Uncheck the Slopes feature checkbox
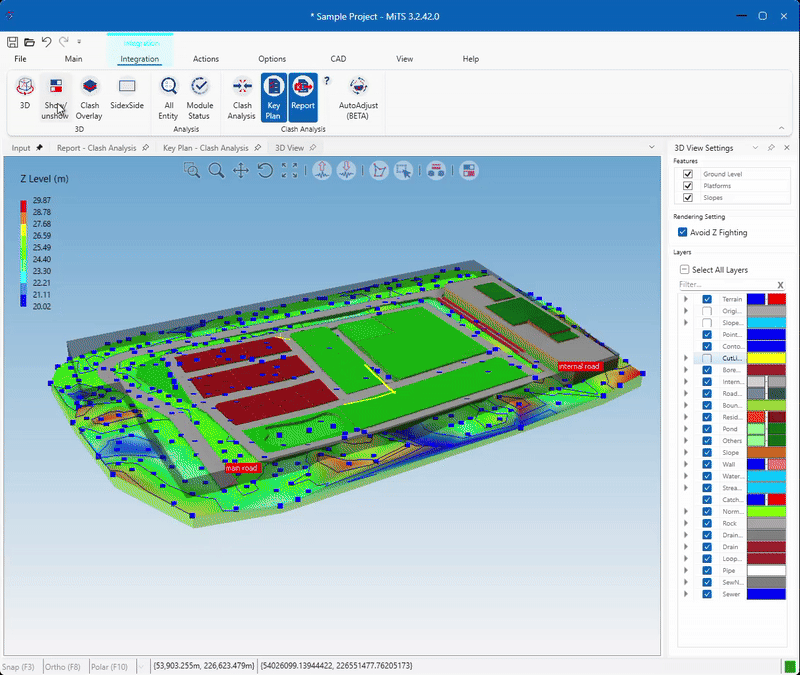The height and width of the screenshot is (675, 800). (688, 197)
